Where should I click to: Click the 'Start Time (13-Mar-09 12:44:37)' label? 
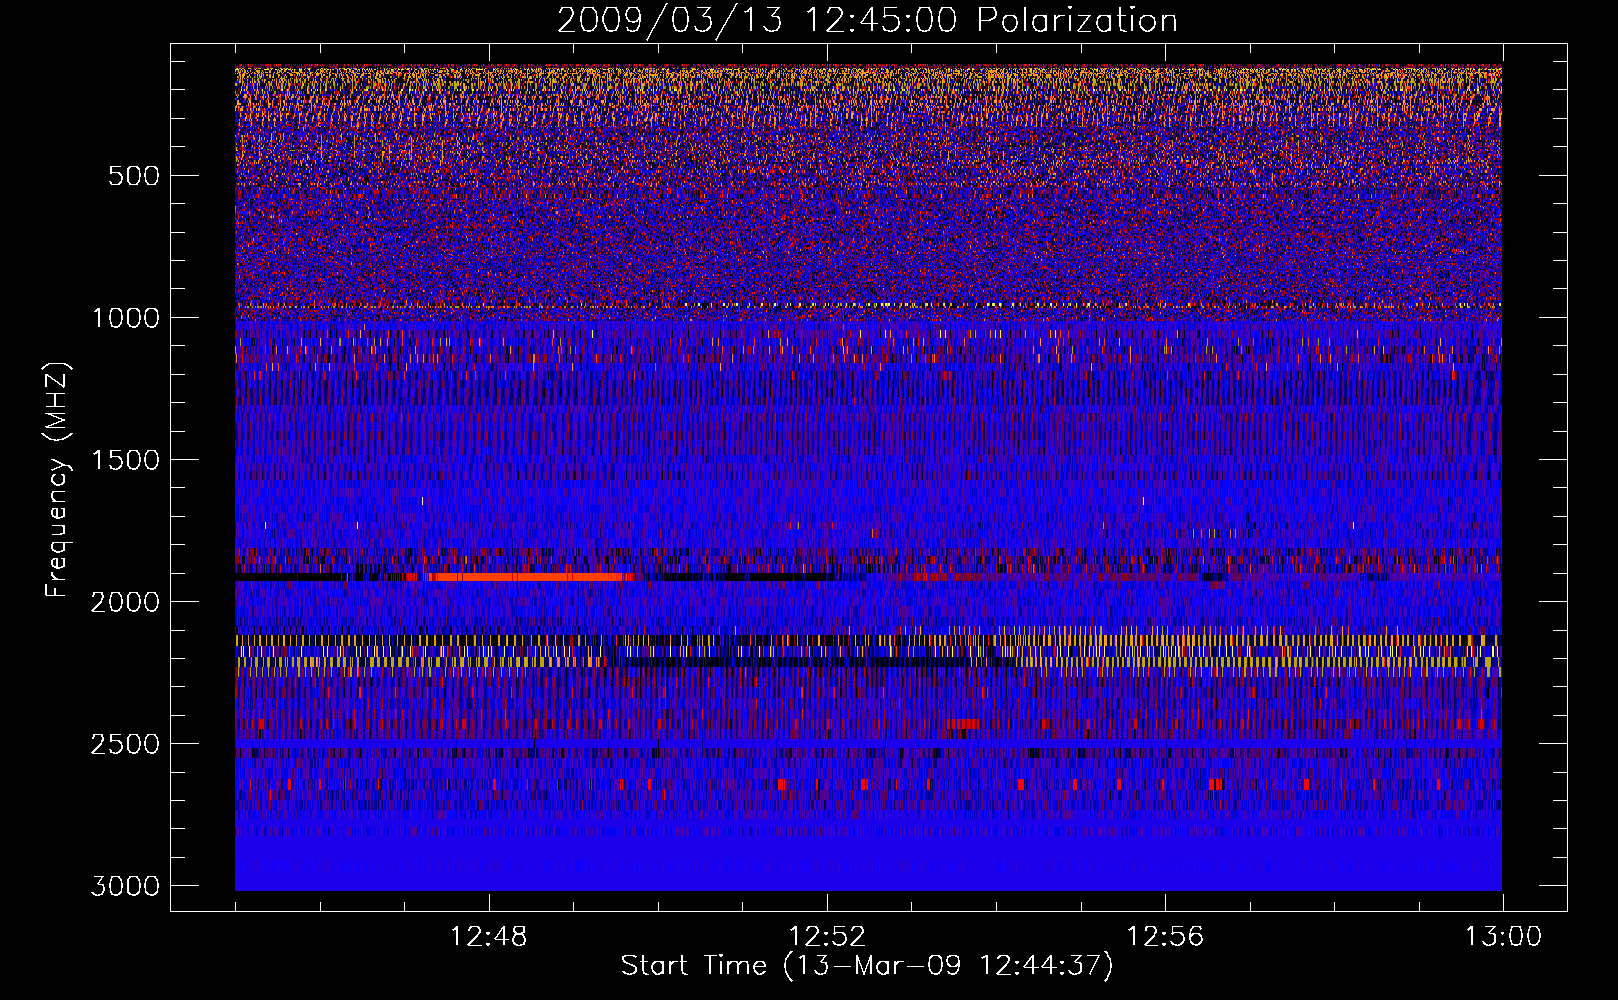click(x=867, y=966)
